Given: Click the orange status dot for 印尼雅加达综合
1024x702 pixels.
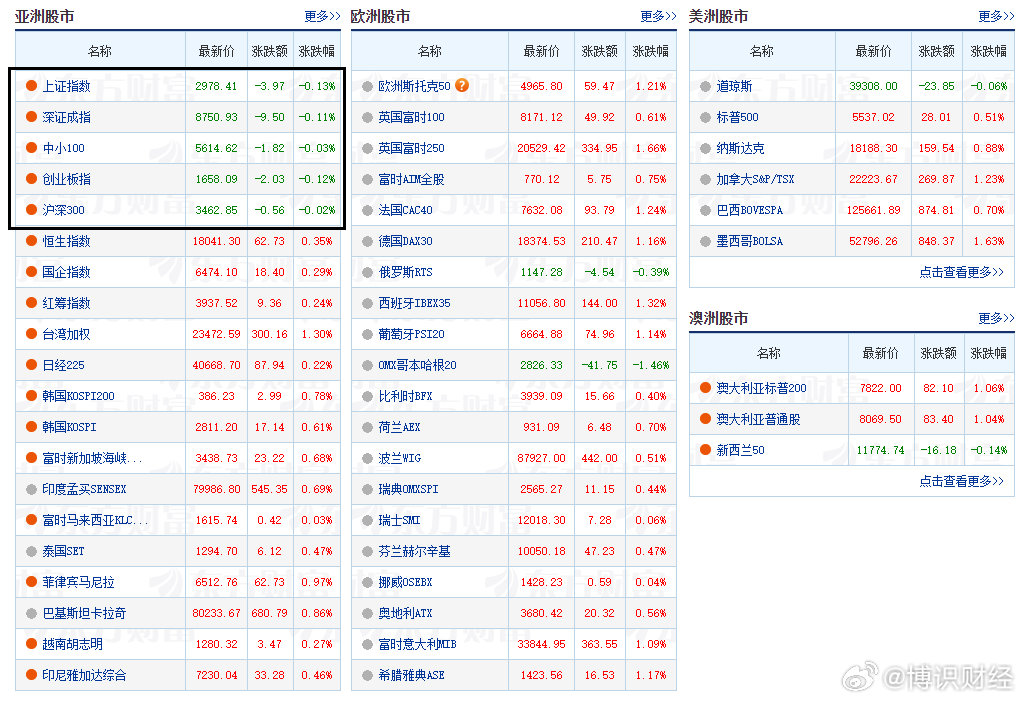Looking at the screenshot, I should [31, 675].
